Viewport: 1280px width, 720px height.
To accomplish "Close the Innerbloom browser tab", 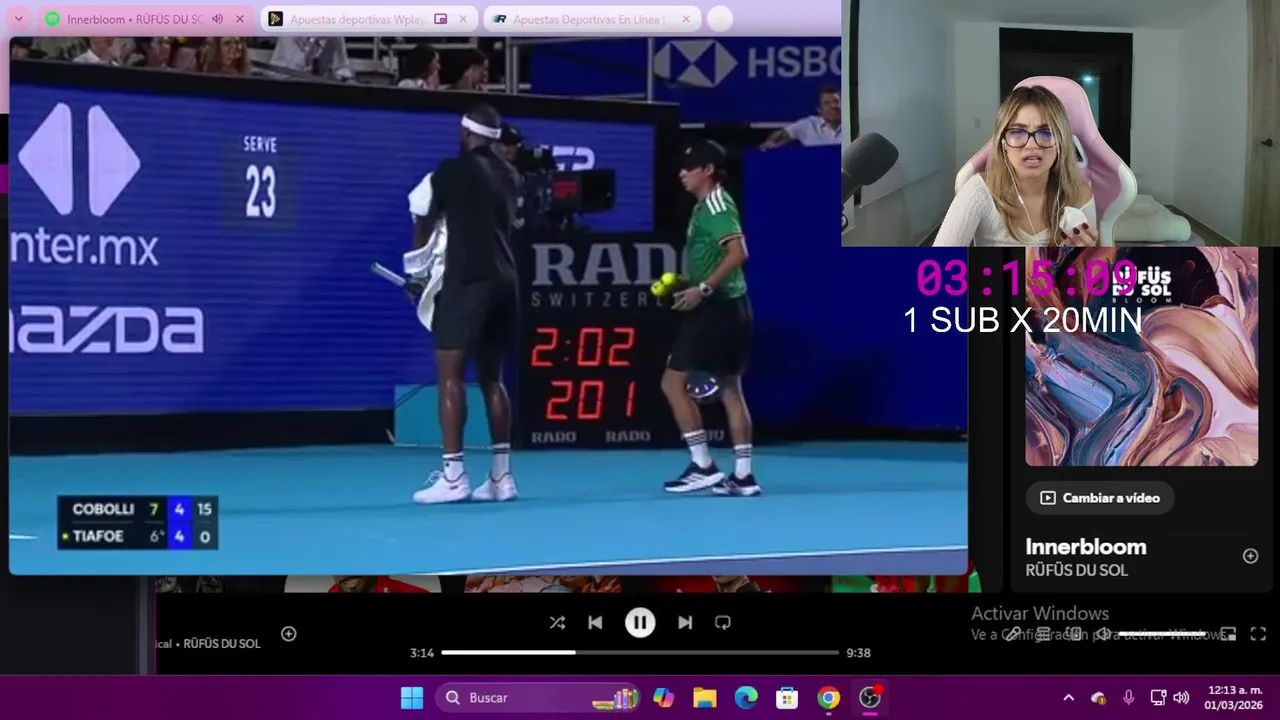I will coord(240,19).
